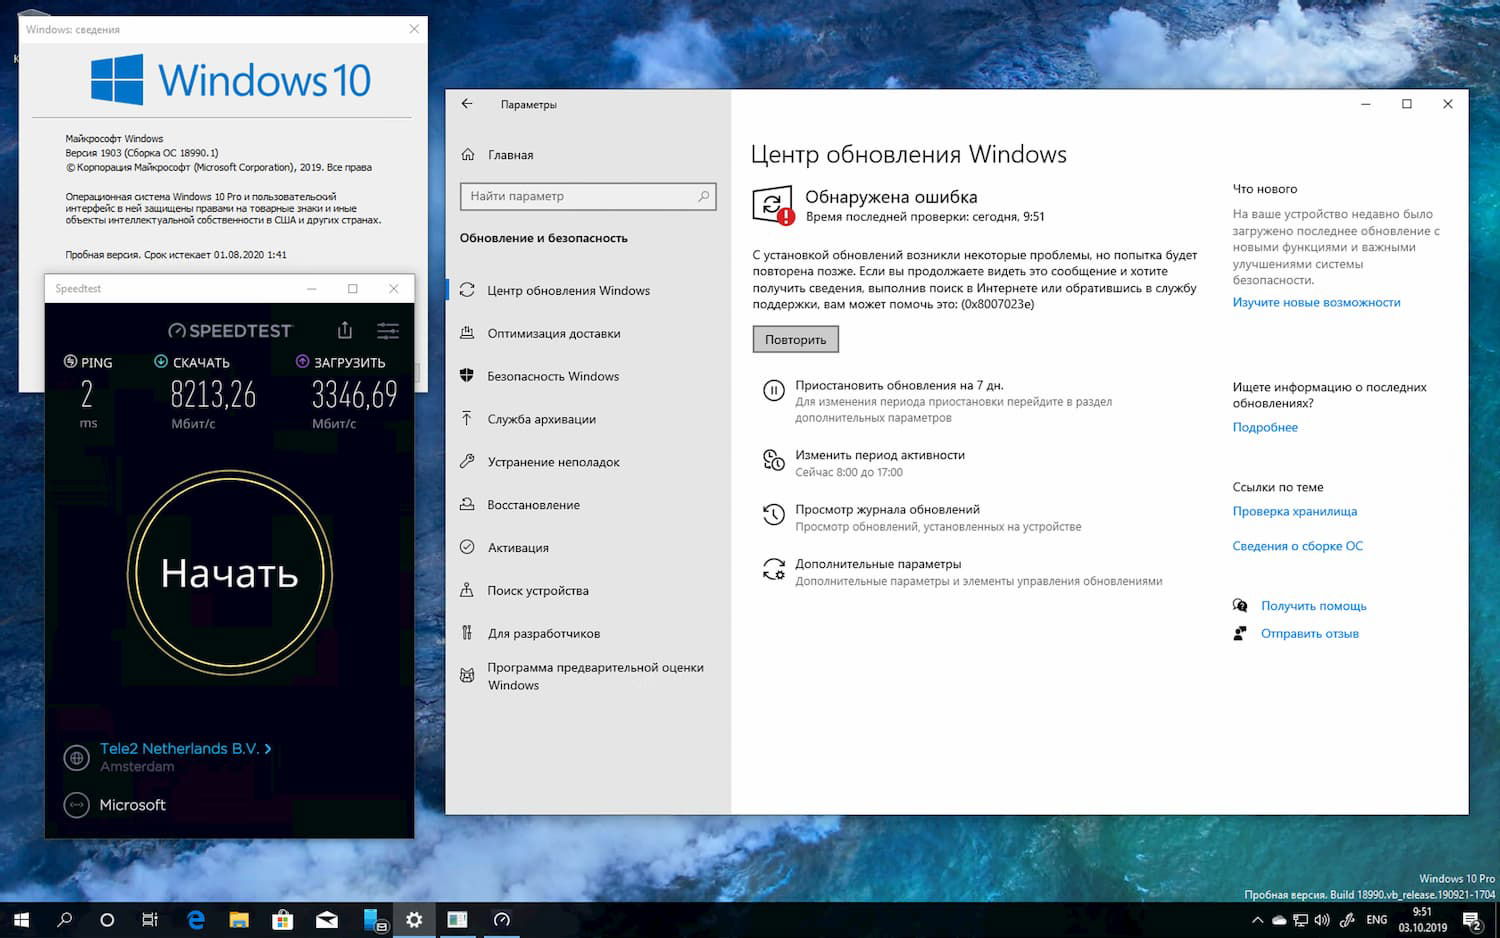Open Служба архивации settings
Image resolution: width=1500 pixels, height=938 pixels.
[541, 419]
